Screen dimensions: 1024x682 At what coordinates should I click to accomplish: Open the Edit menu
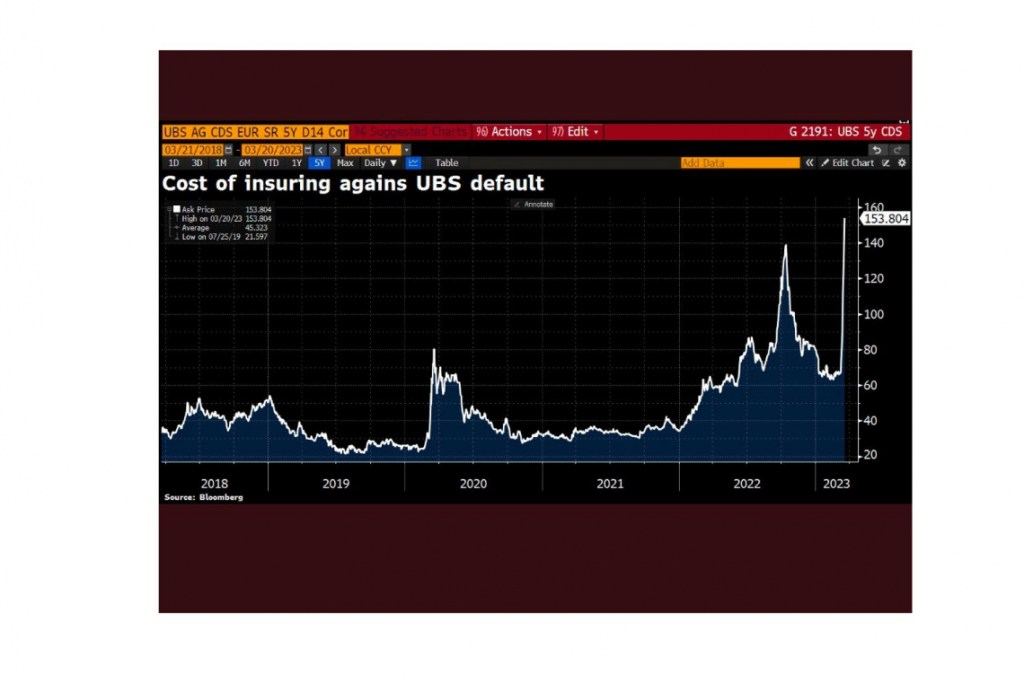click(574, 132)
